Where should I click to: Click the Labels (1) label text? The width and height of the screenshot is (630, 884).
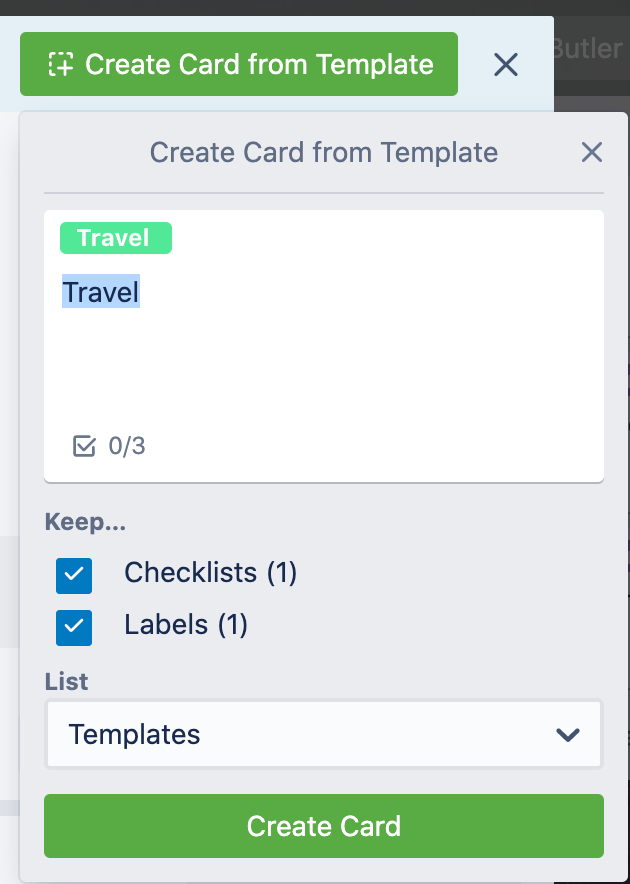(x=186, y=625)
